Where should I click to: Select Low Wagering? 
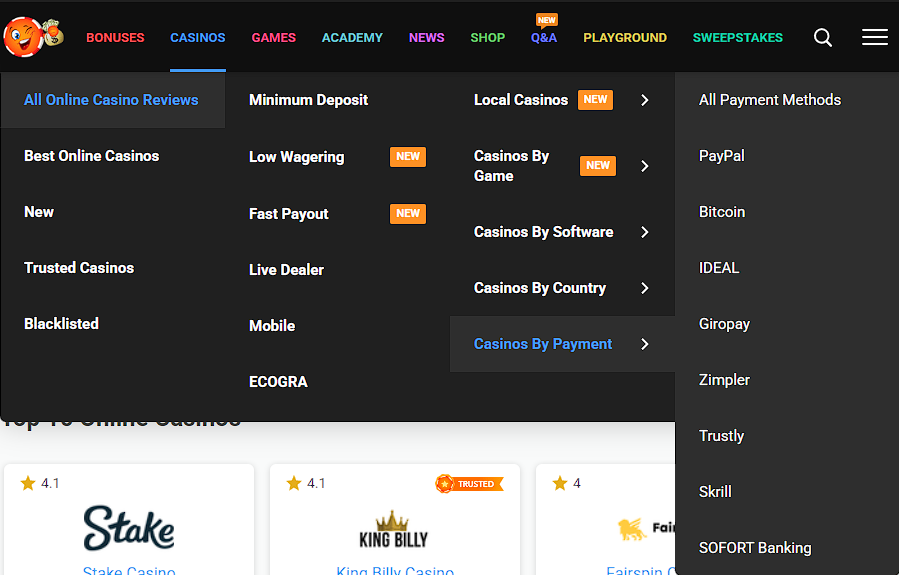pyautogui.click(x=296, y=157)
